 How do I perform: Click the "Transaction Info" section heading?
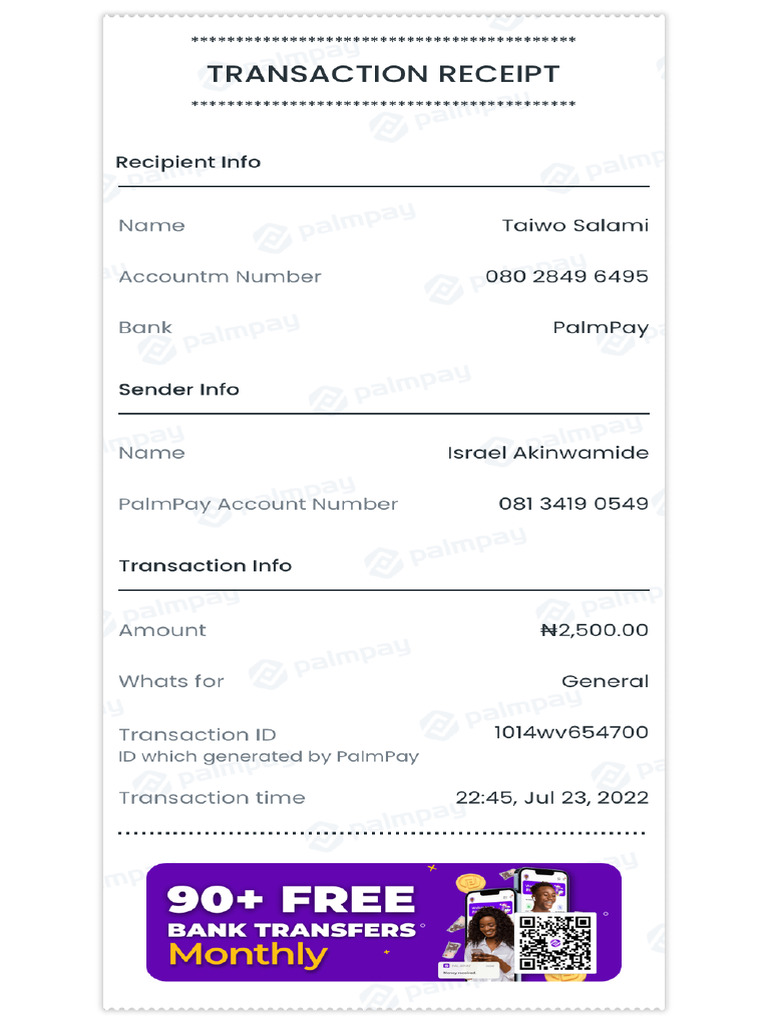[205, 565]
